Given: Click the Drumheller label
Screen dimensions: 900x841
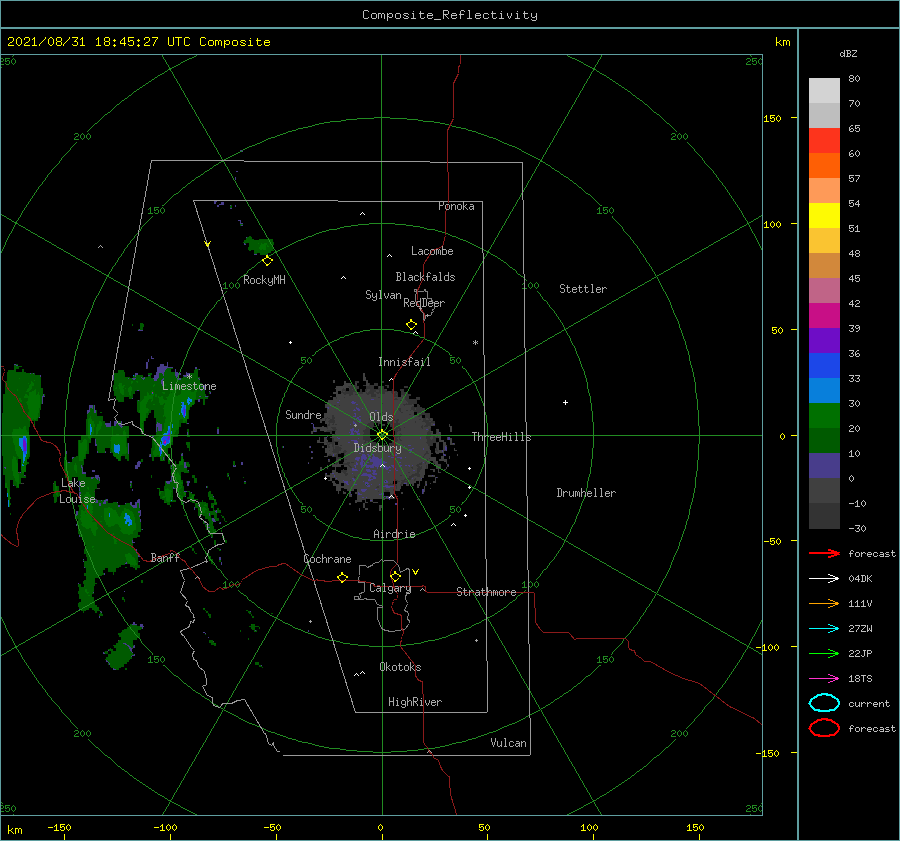Looking at the screenshot, I should tap(586, 493).
